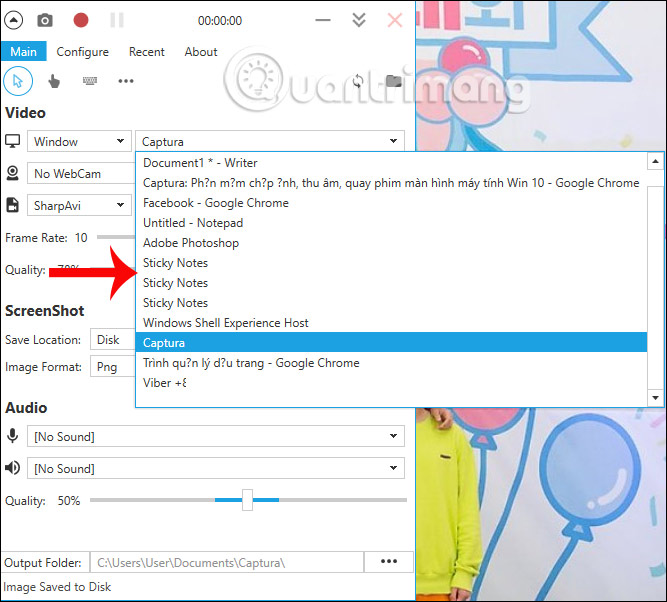
Task: Start recording with the red record button
Action: [80, 20]
